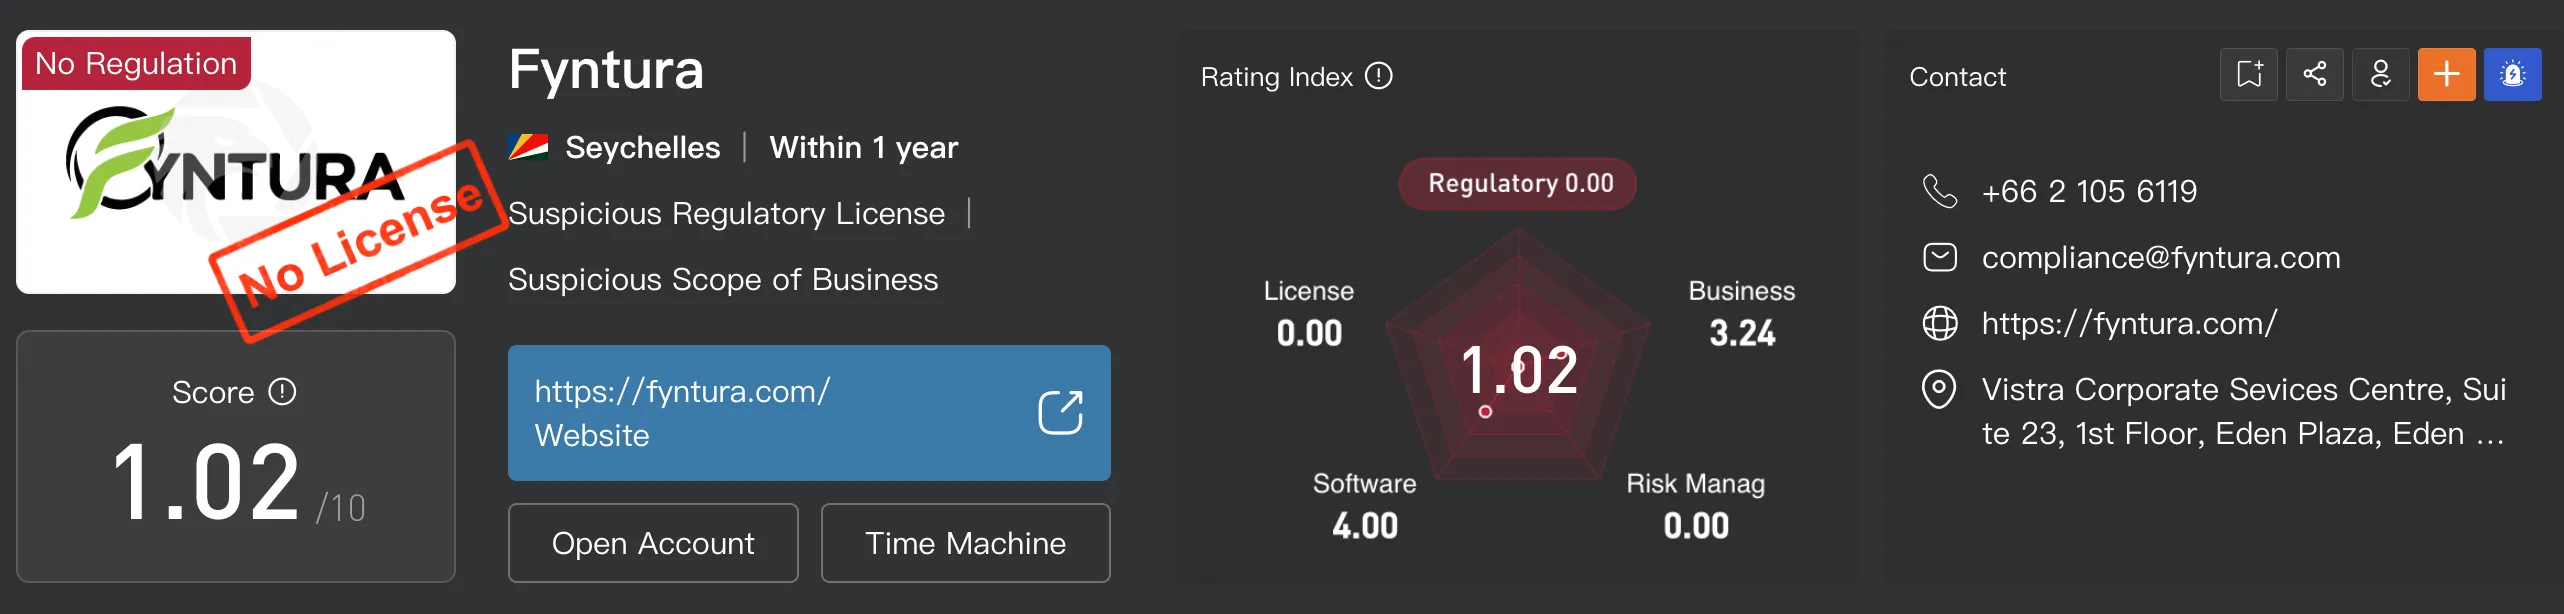Open https://fyntura.com/ link in Contact panel
This screenshot has width=2564, height=614.
[2130, 323]
